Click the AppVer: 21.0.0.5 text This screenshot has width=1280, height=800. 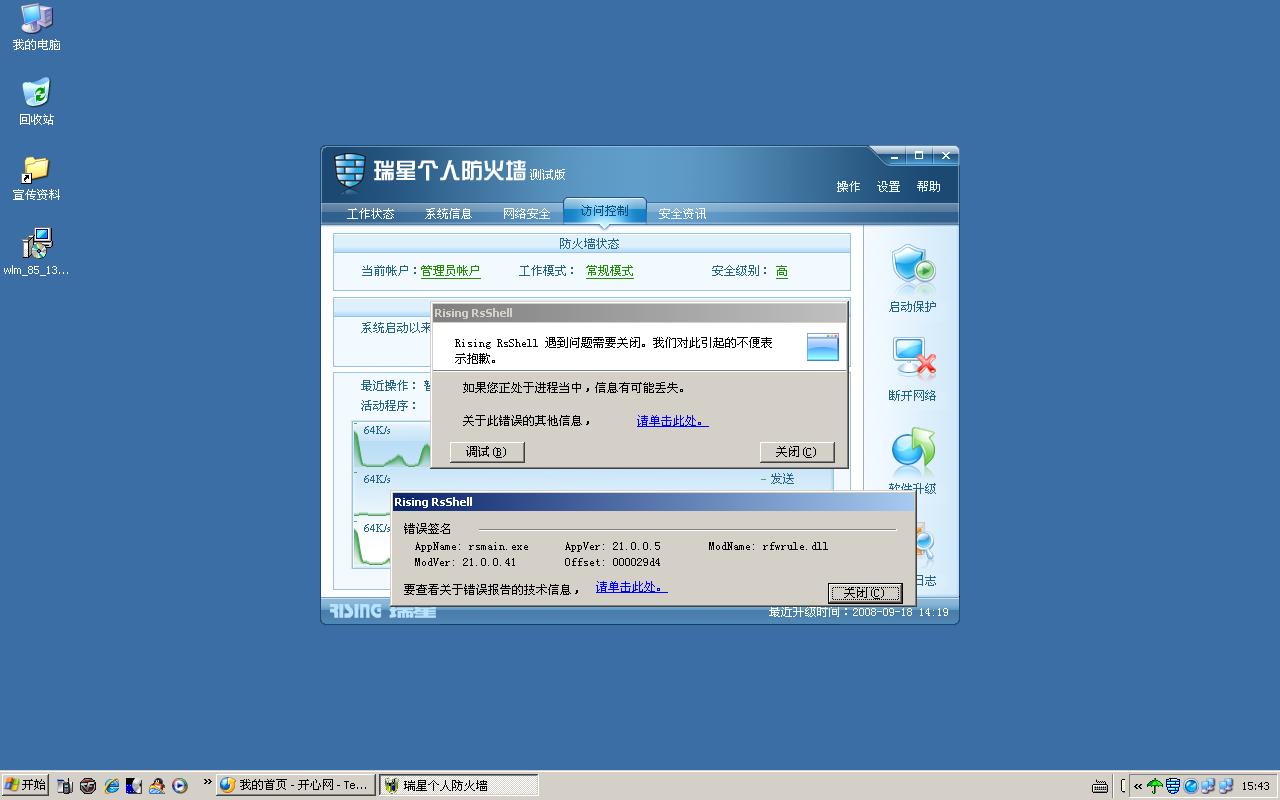click(612, 547)
